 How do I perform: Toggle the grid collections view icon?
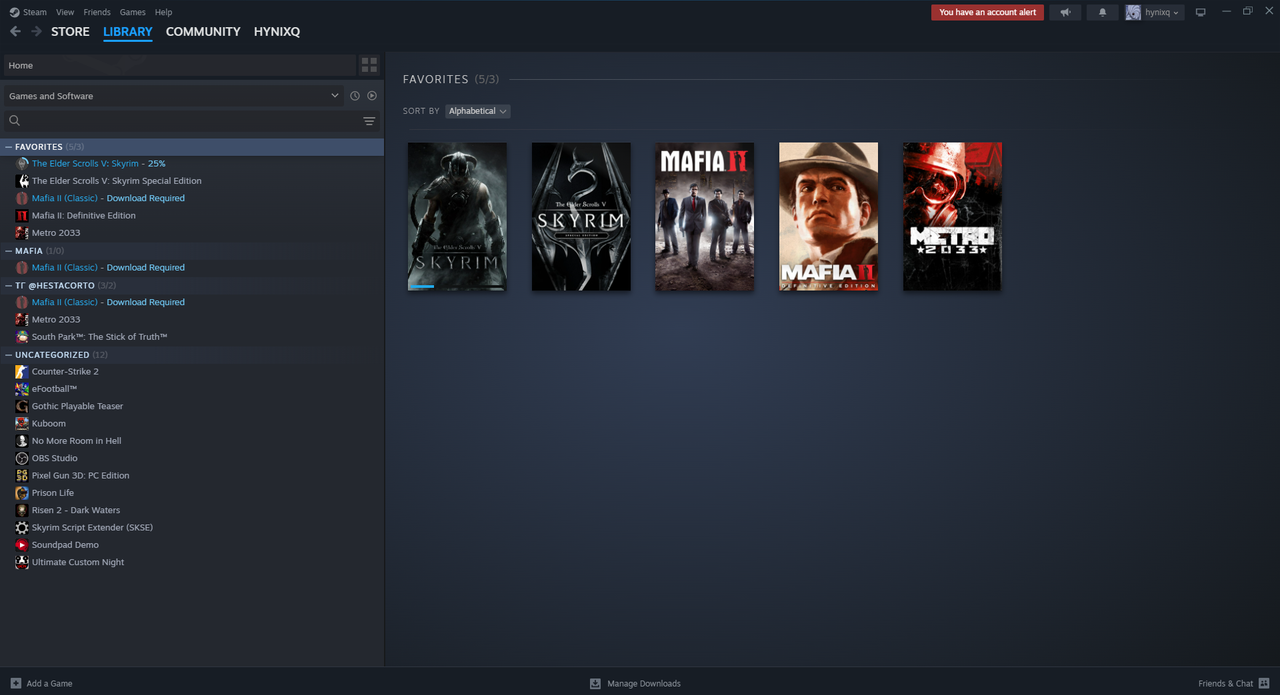[369, 65]
